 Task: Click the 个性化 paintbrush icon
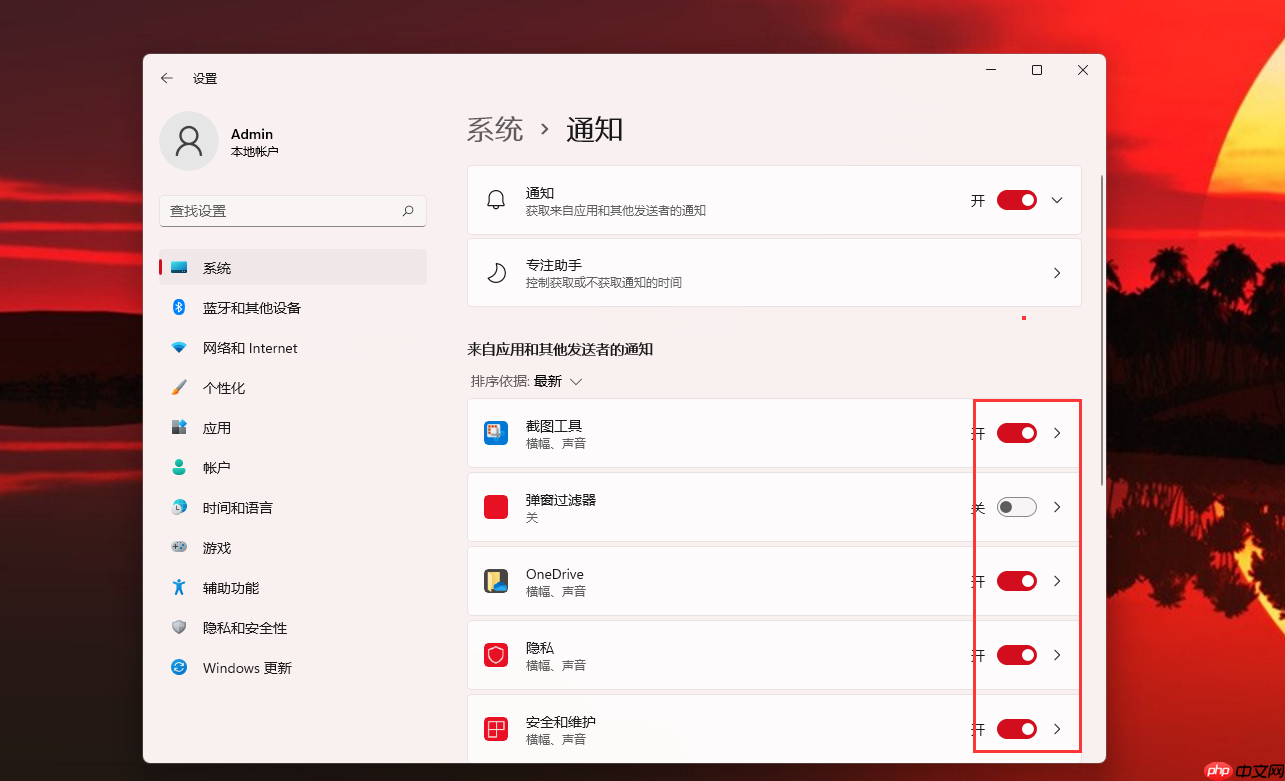pos(179,388)
